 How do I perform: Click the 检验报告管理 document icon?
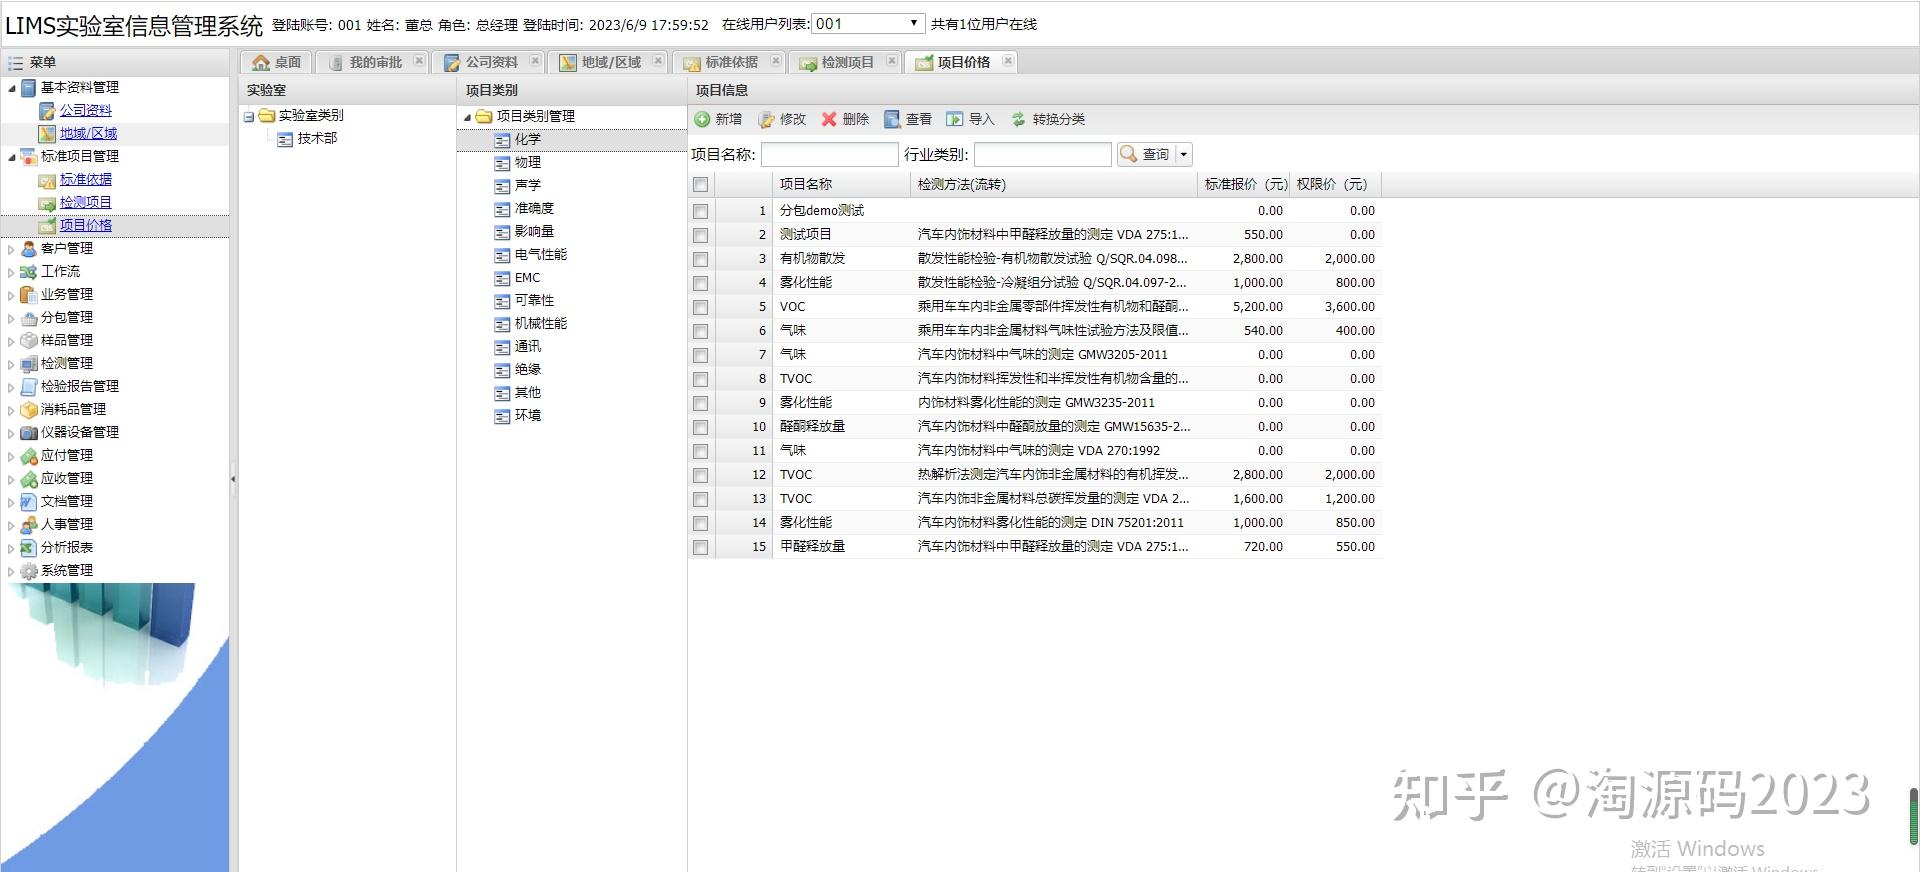(x=29, y=386)
